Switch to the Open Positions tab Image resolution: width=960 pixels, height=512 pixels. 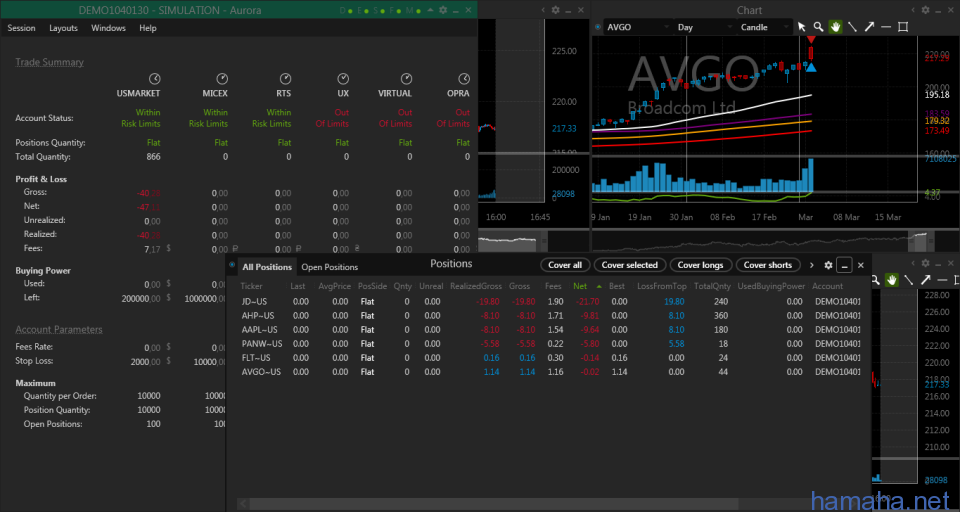pos(329,267)
